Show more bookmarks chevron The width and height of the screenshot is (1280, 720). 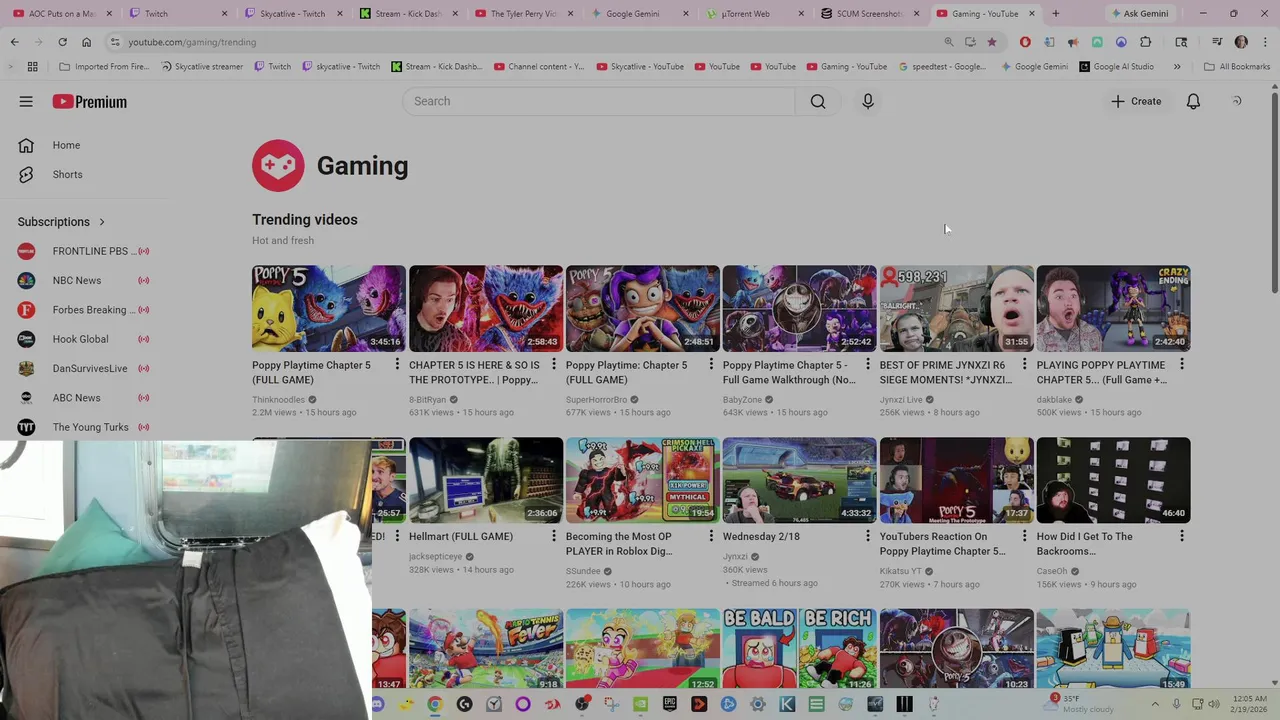(1177, 67)
